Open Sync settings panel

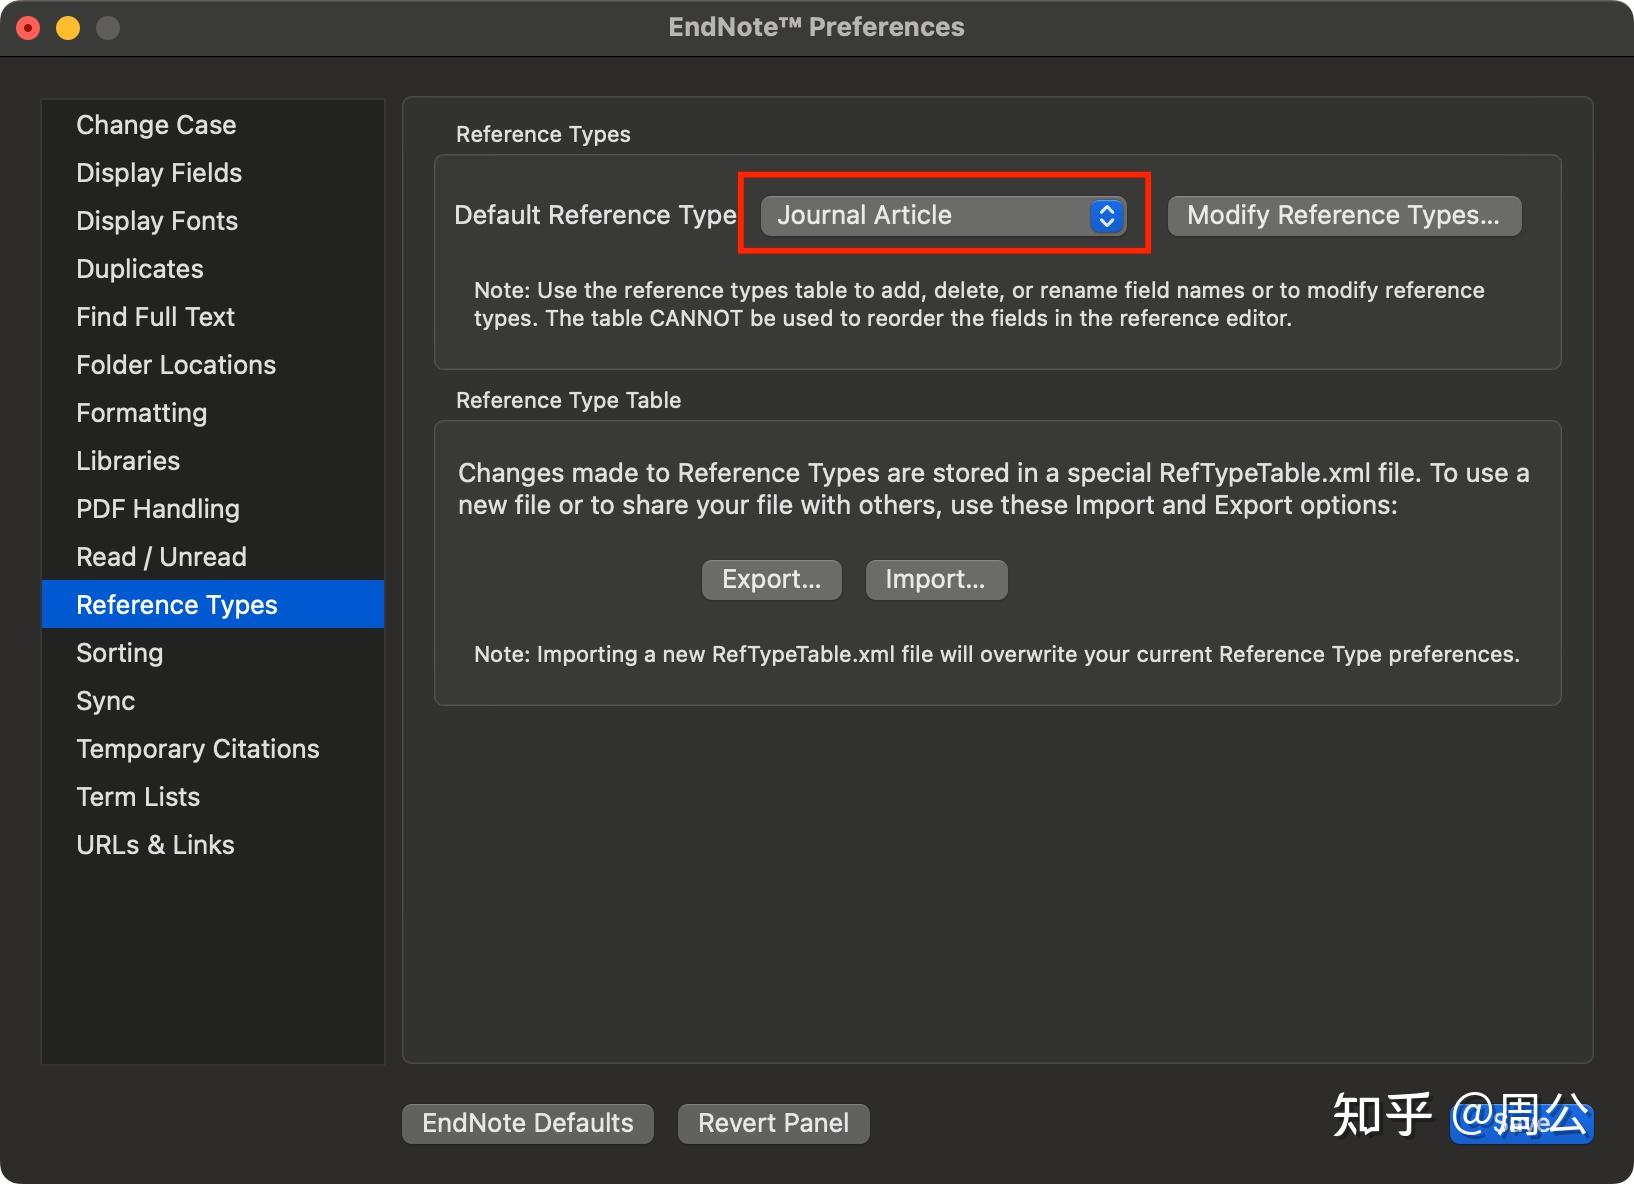105,700
